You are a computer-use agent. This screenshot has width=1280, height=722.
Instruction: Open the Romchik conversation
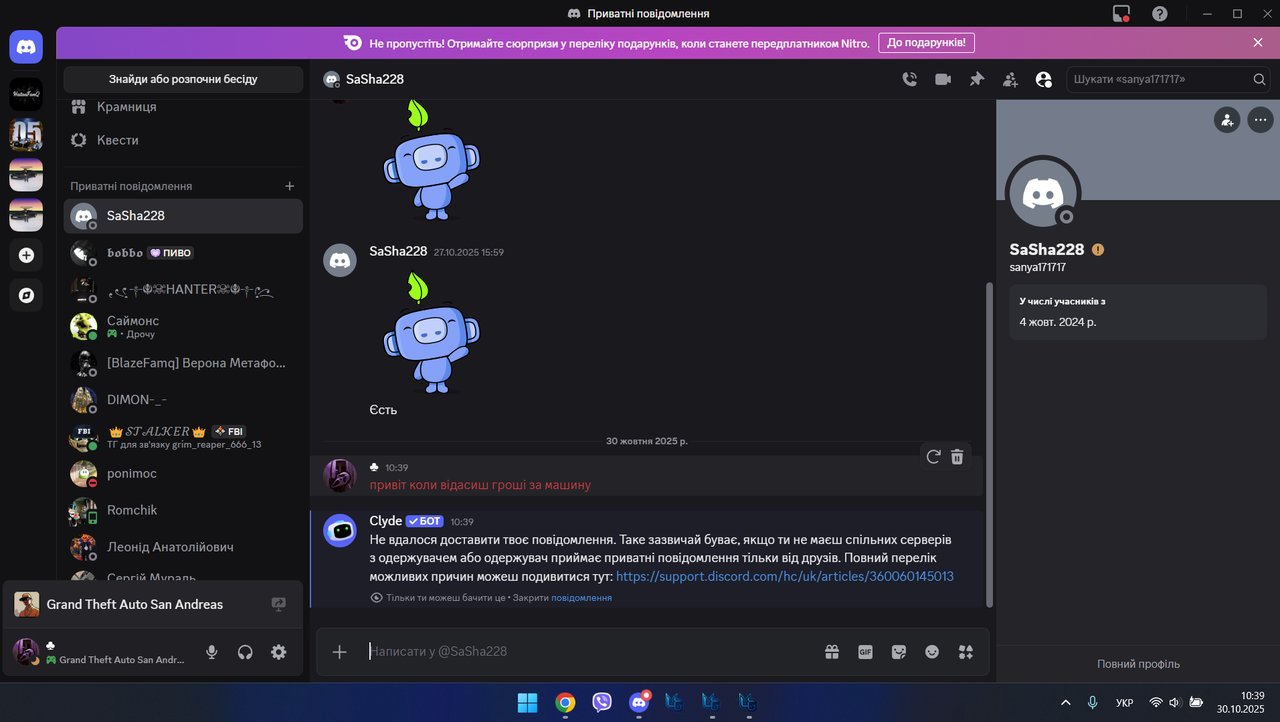(x=183, y=510)
